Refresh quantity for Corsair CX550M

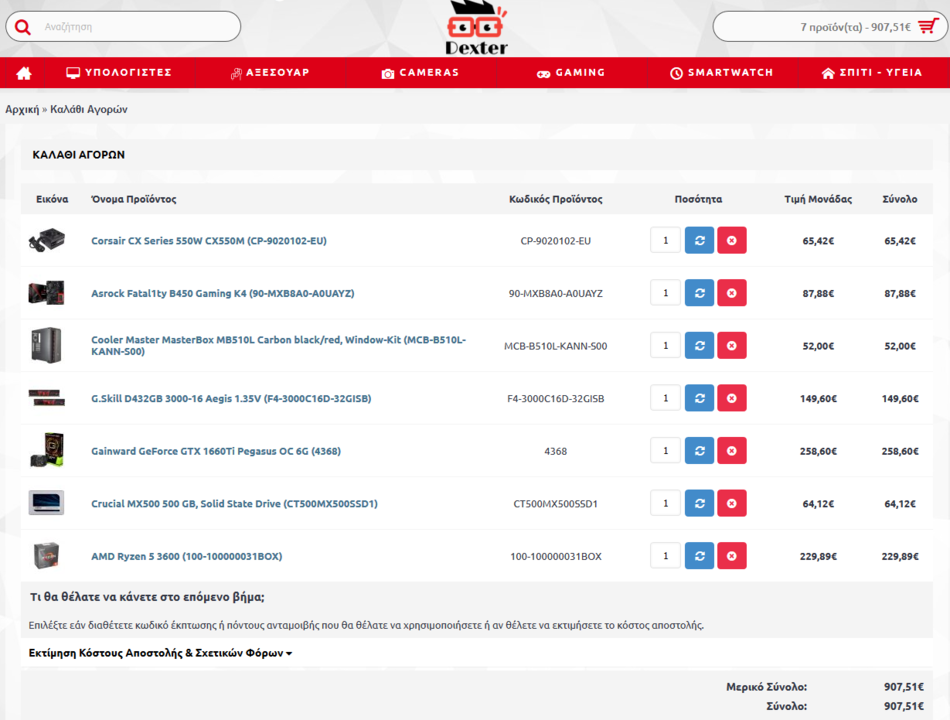point(699,240)
